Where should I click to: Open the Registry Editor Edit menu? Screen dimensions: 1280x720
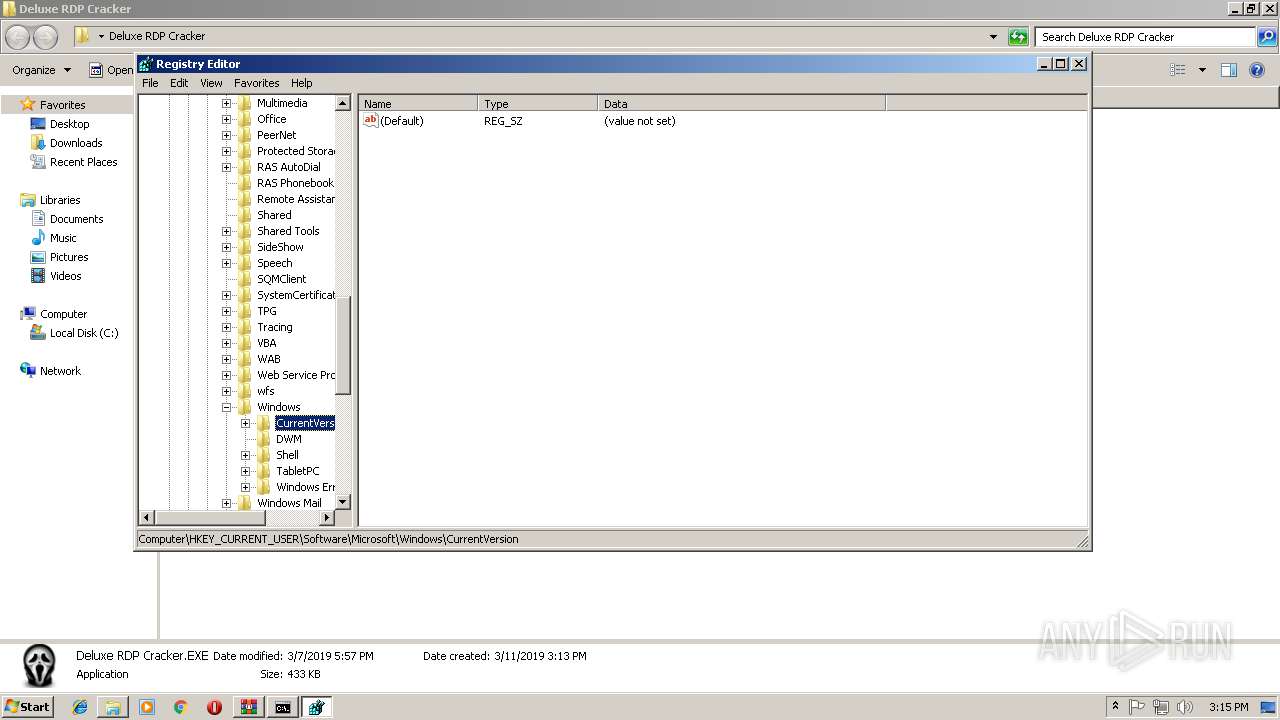(x=179, y=83)
